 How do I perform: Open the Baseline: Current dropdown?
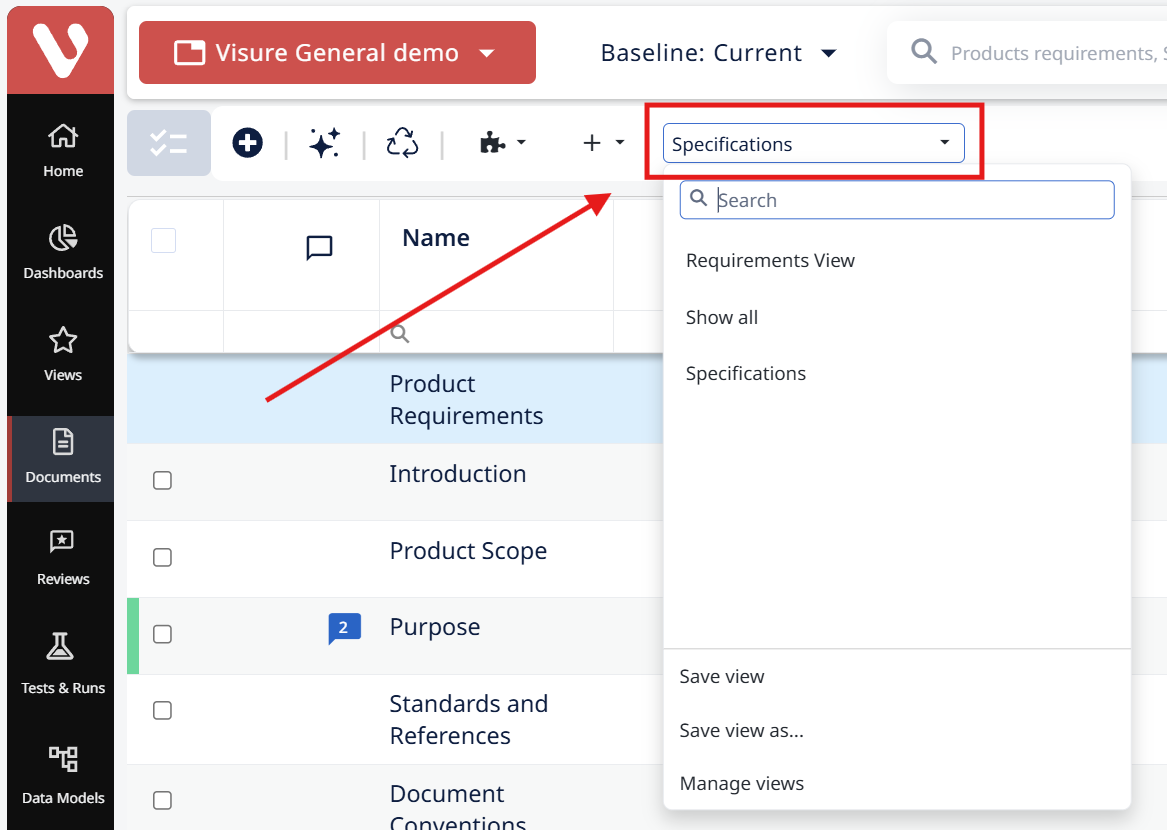coord(719,53)
